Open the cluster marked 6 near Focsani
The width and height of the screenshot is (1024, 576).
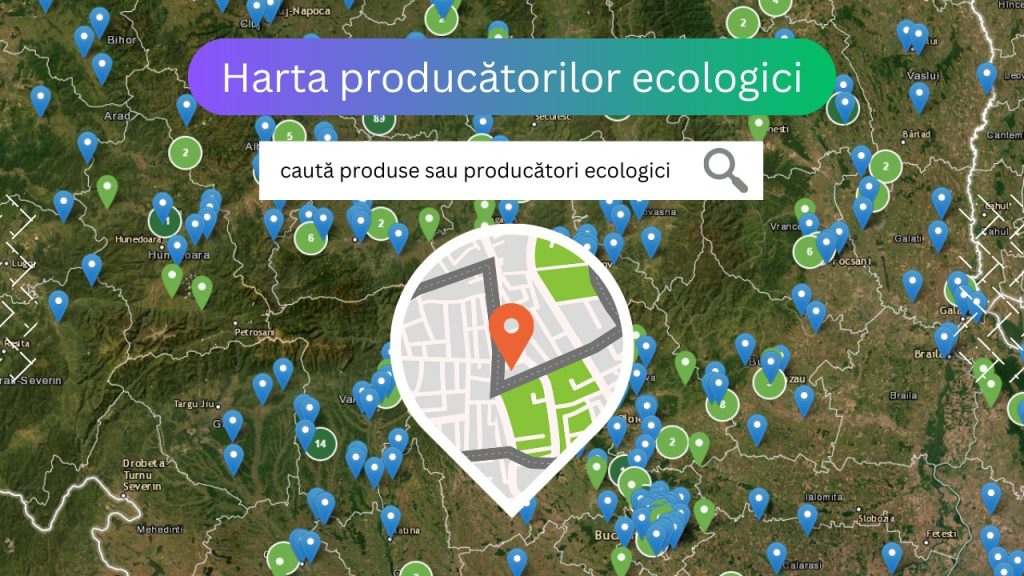810,252
